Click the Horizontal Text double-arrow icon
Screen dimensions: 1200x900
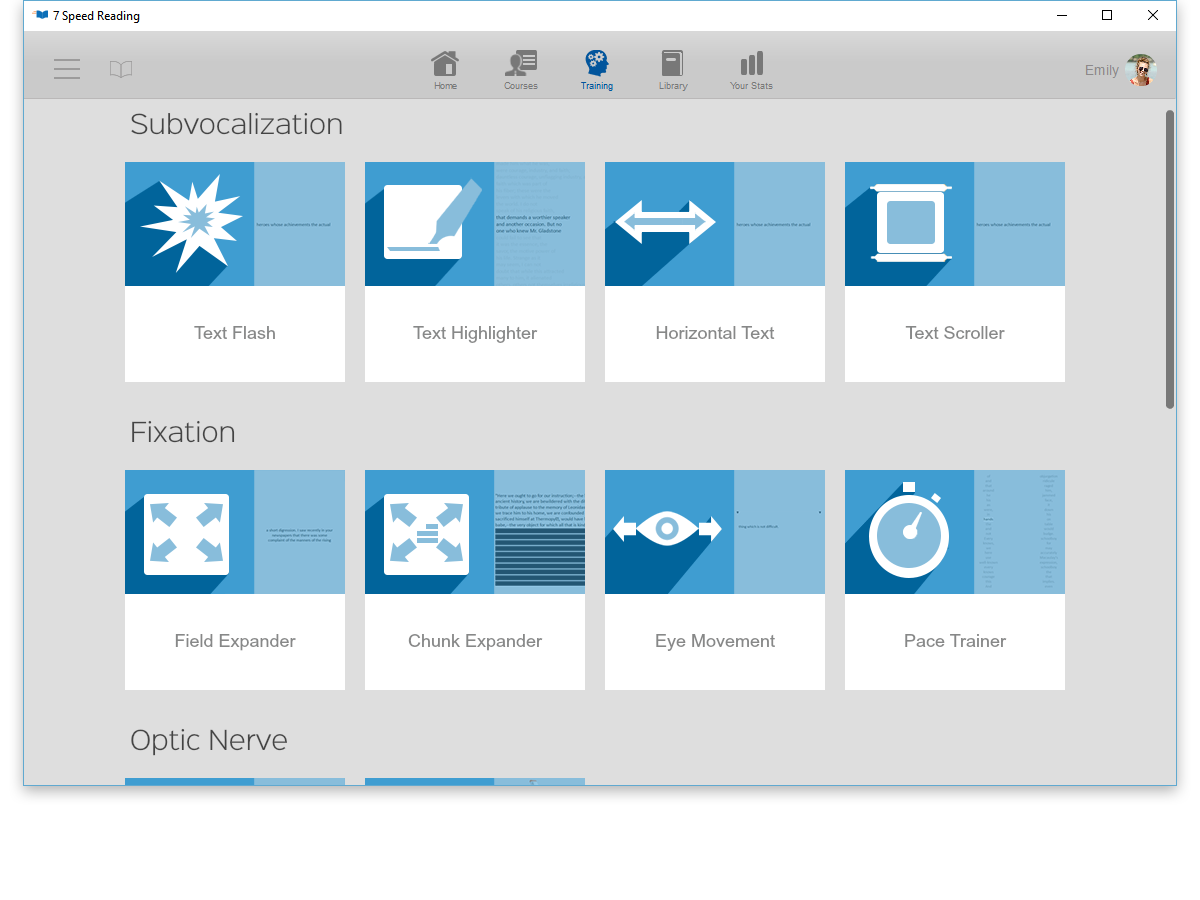pyautogui.click(x=665, y=222)
